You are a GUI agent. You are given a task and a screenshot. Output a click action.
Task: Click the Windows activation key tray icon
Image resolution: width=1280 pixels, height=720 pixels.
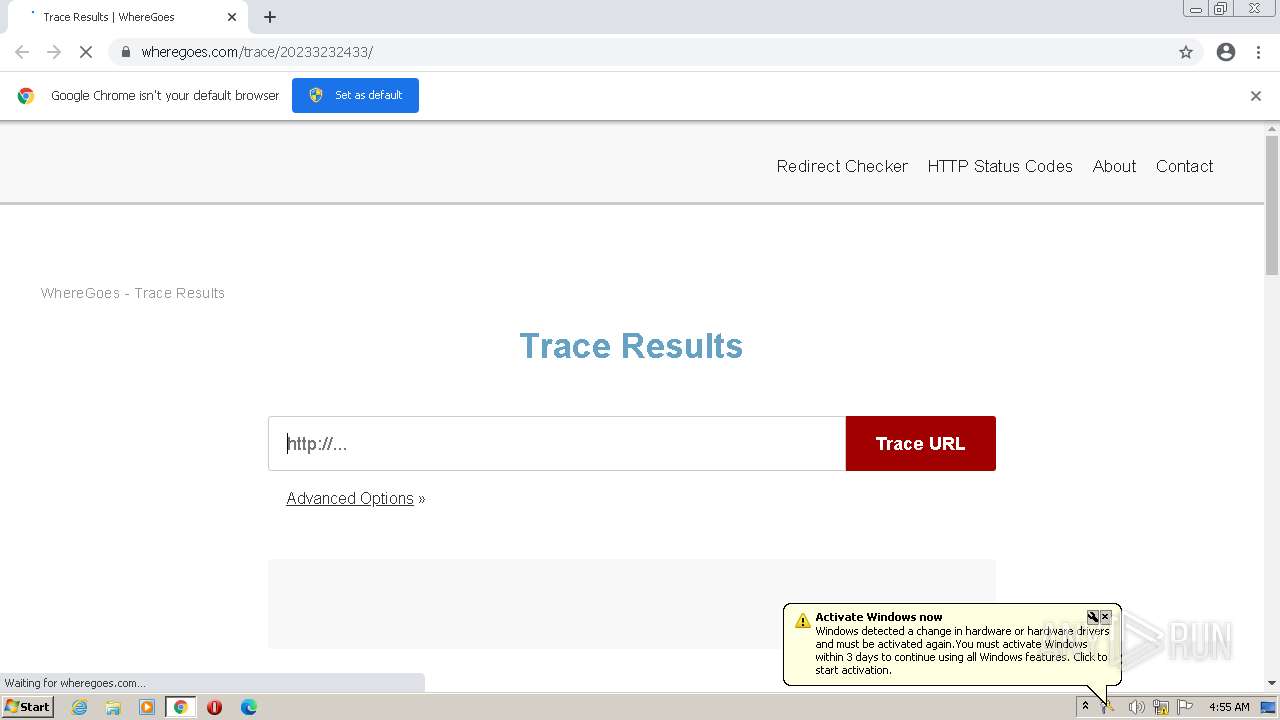pos(1109,707)
